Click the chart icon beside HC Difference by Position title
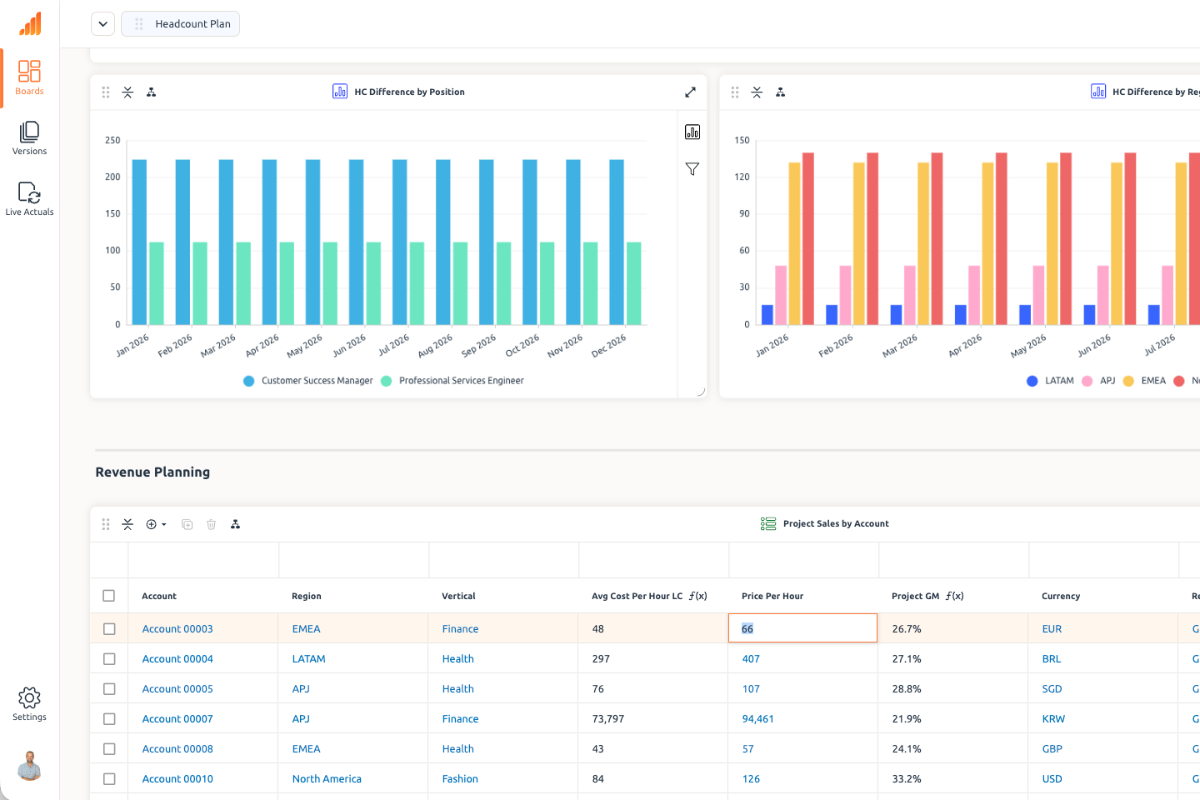This screenshot has width=1200, height=800. pyautogui.click(x=340, y=91)
